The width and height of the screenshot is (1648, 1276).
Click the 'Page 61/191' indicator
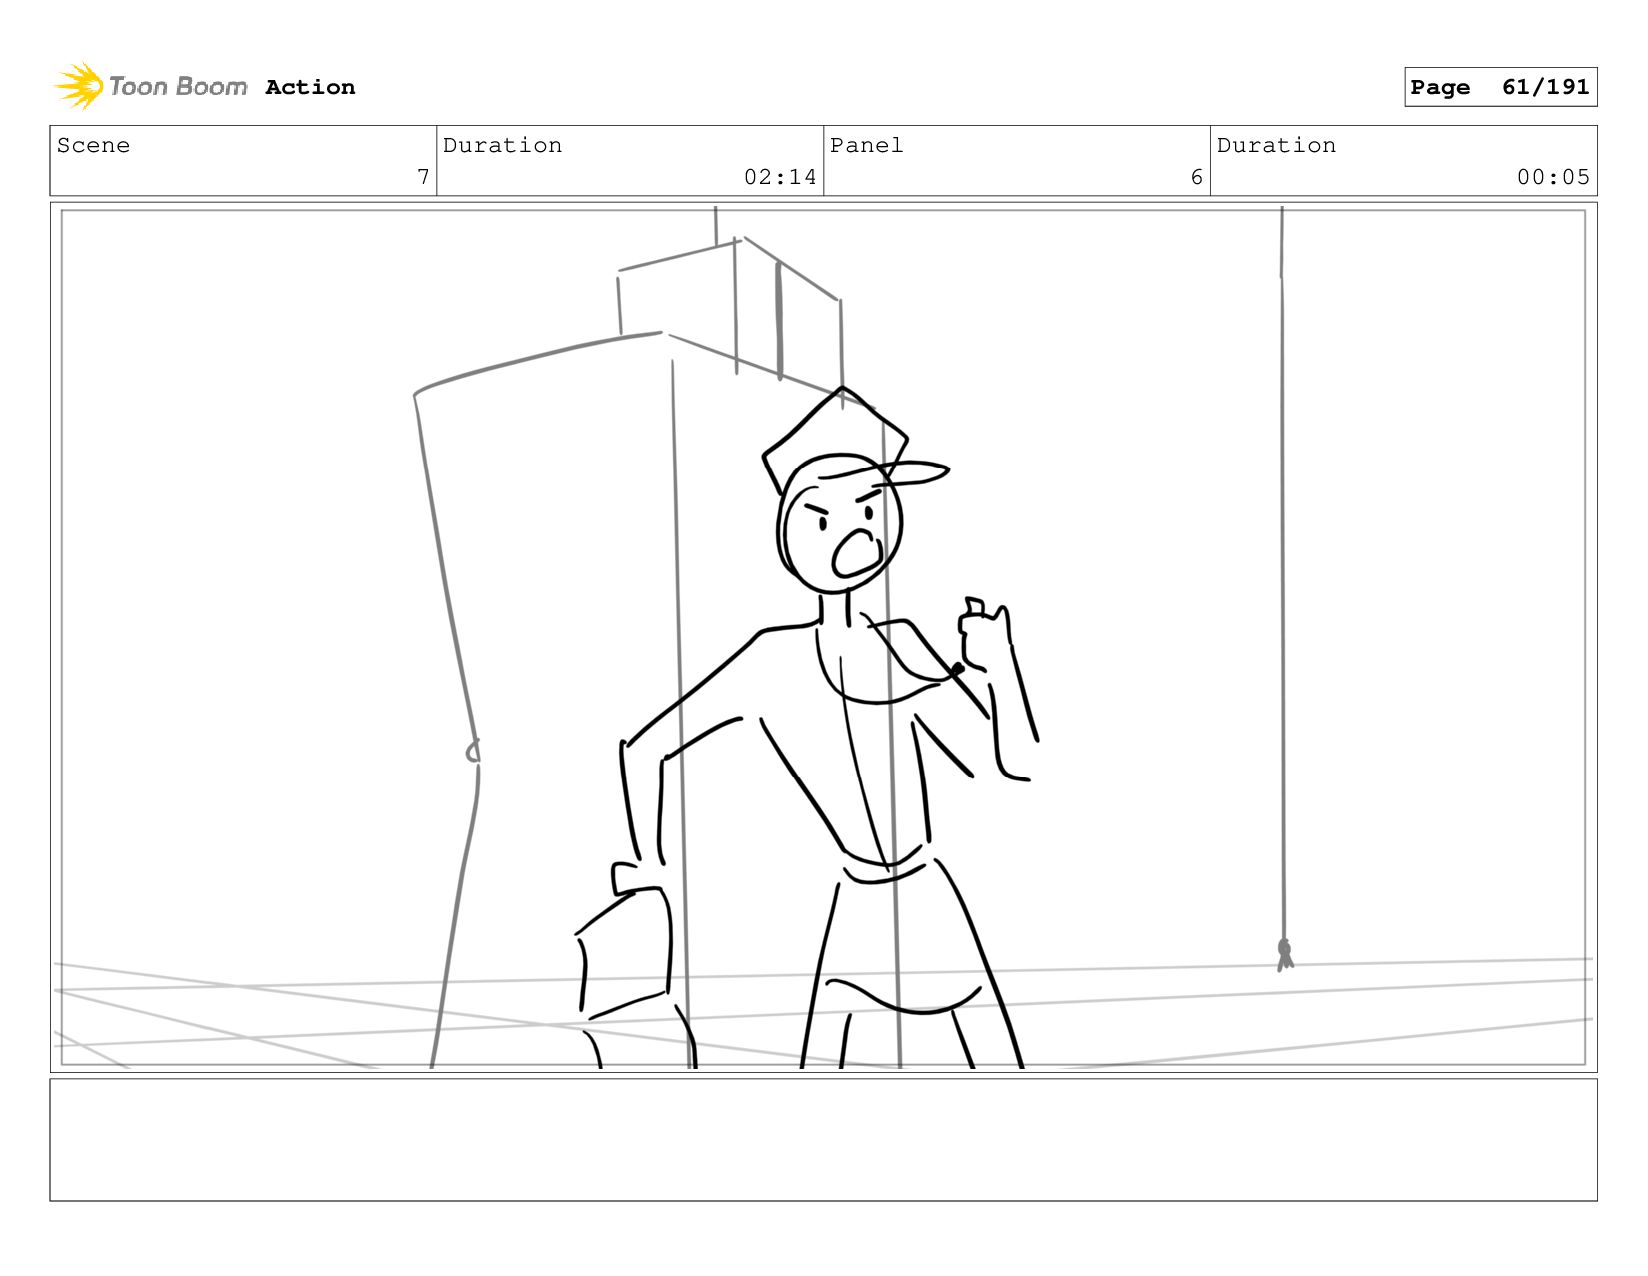[x=1500, y=87]
